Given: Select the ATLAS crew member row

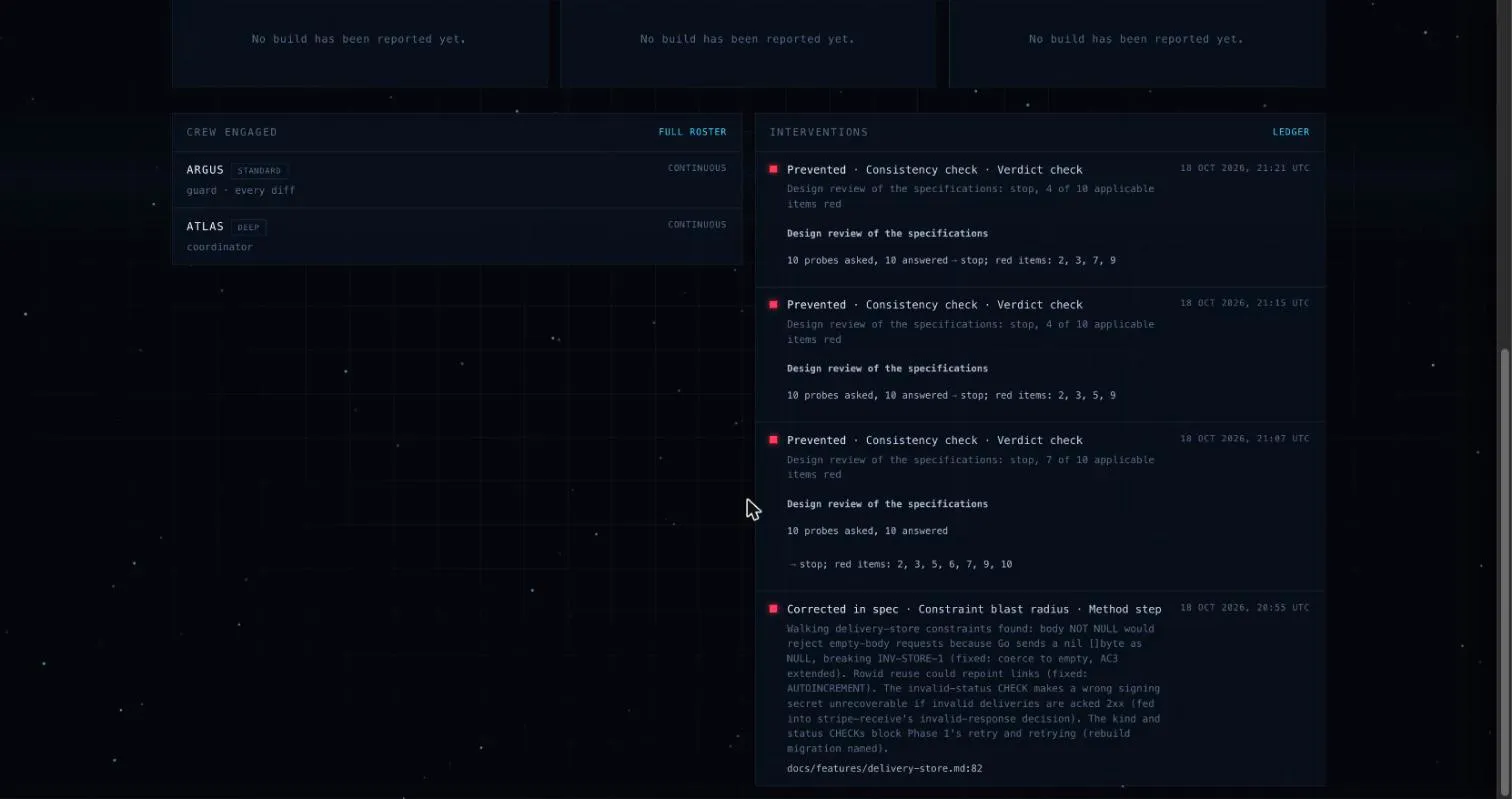Looking at the screenshot, I should [x=457, y=236].
